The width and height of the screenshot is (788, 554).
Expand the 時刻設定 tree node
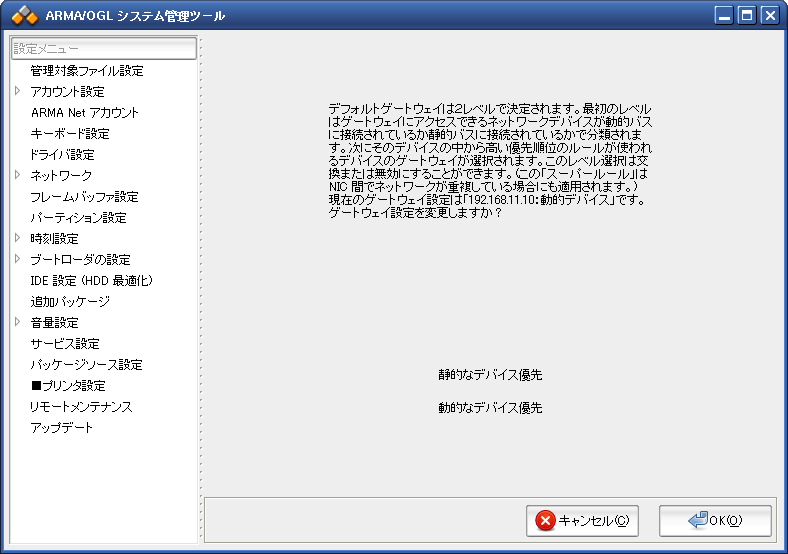[17, 238]
